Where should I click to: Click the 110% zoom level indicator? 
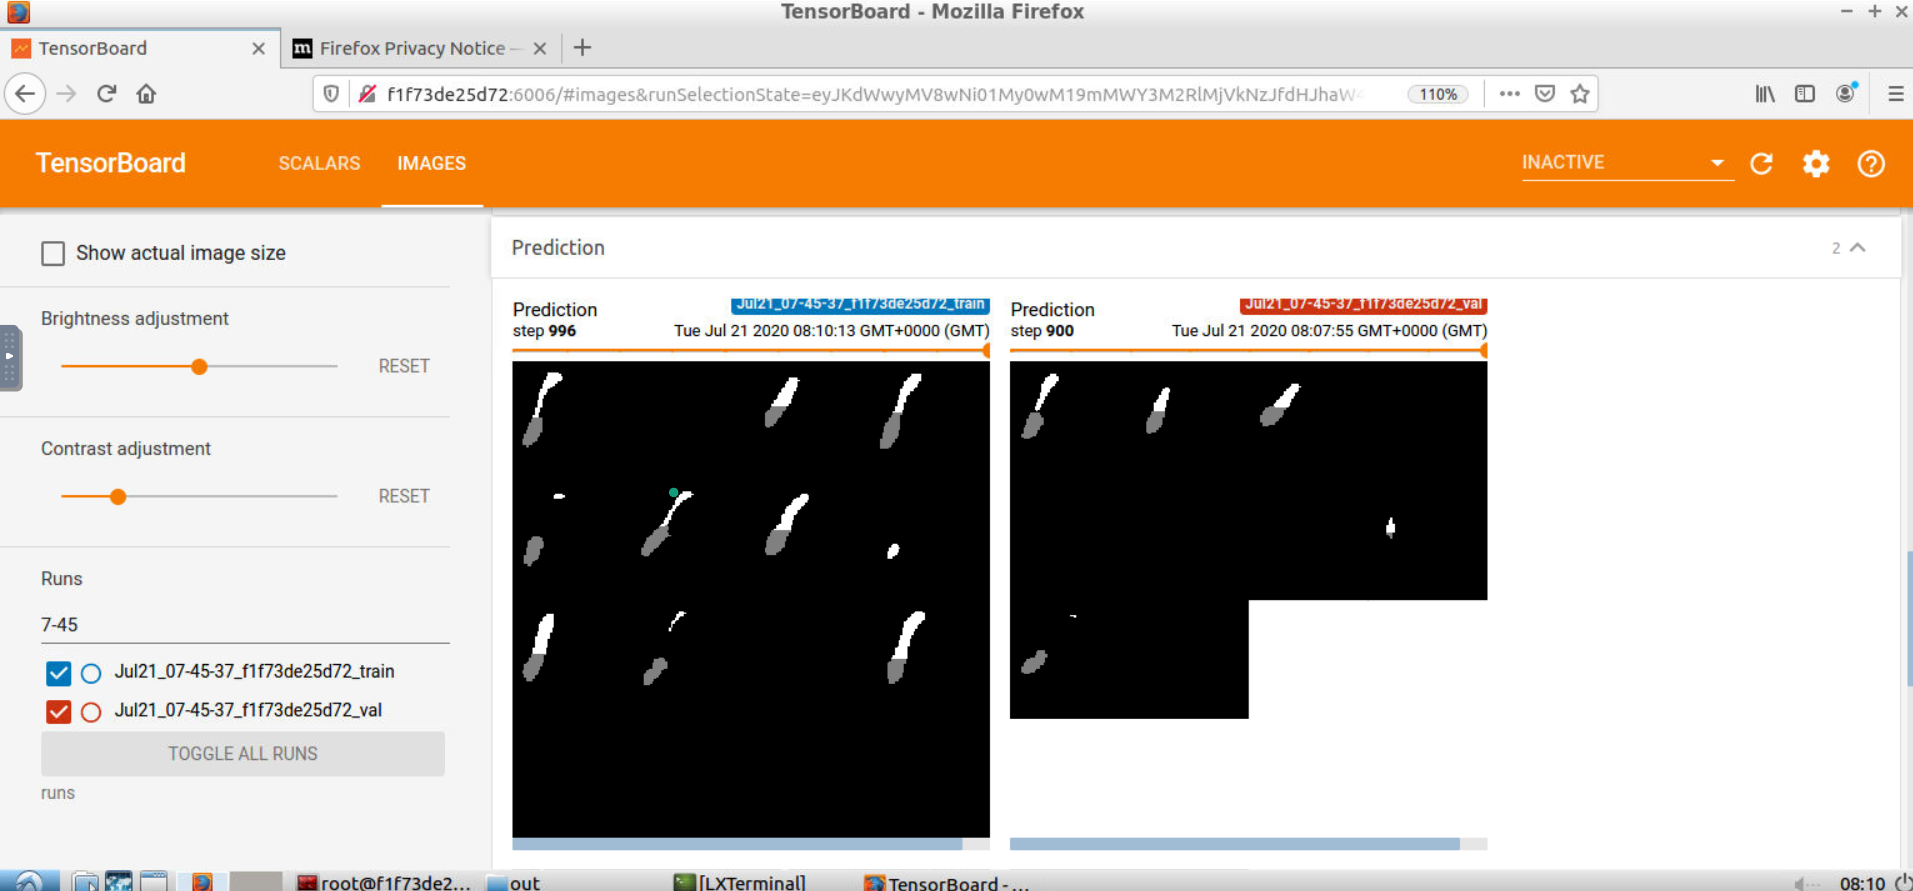1438,94
